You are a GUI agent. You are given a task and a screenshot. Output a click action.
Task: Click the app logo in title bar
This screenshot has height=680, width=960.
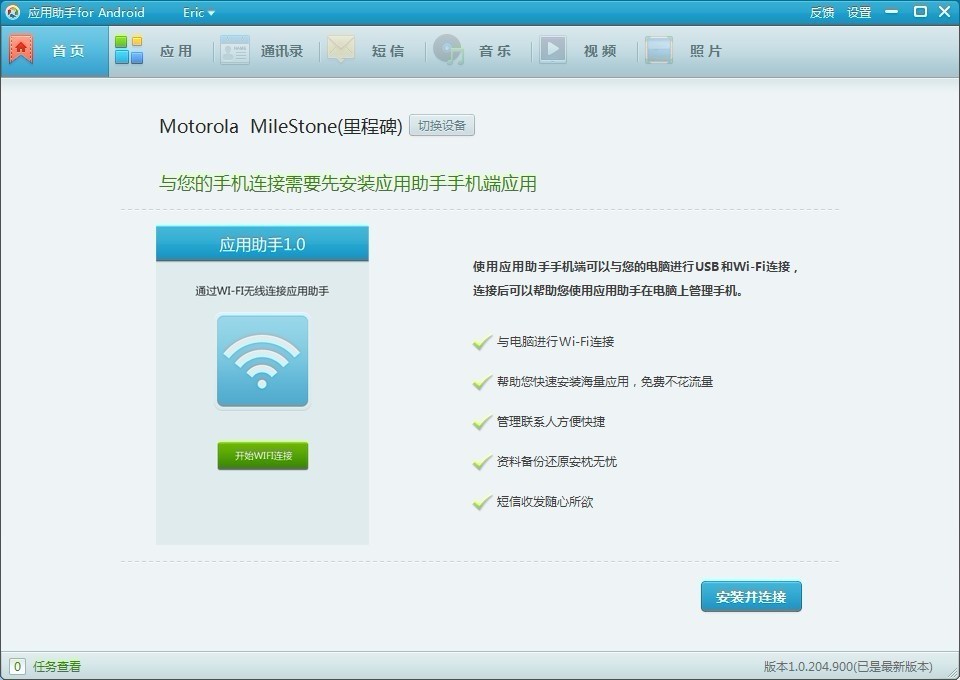pyautogui.click(x=12, y=12)
